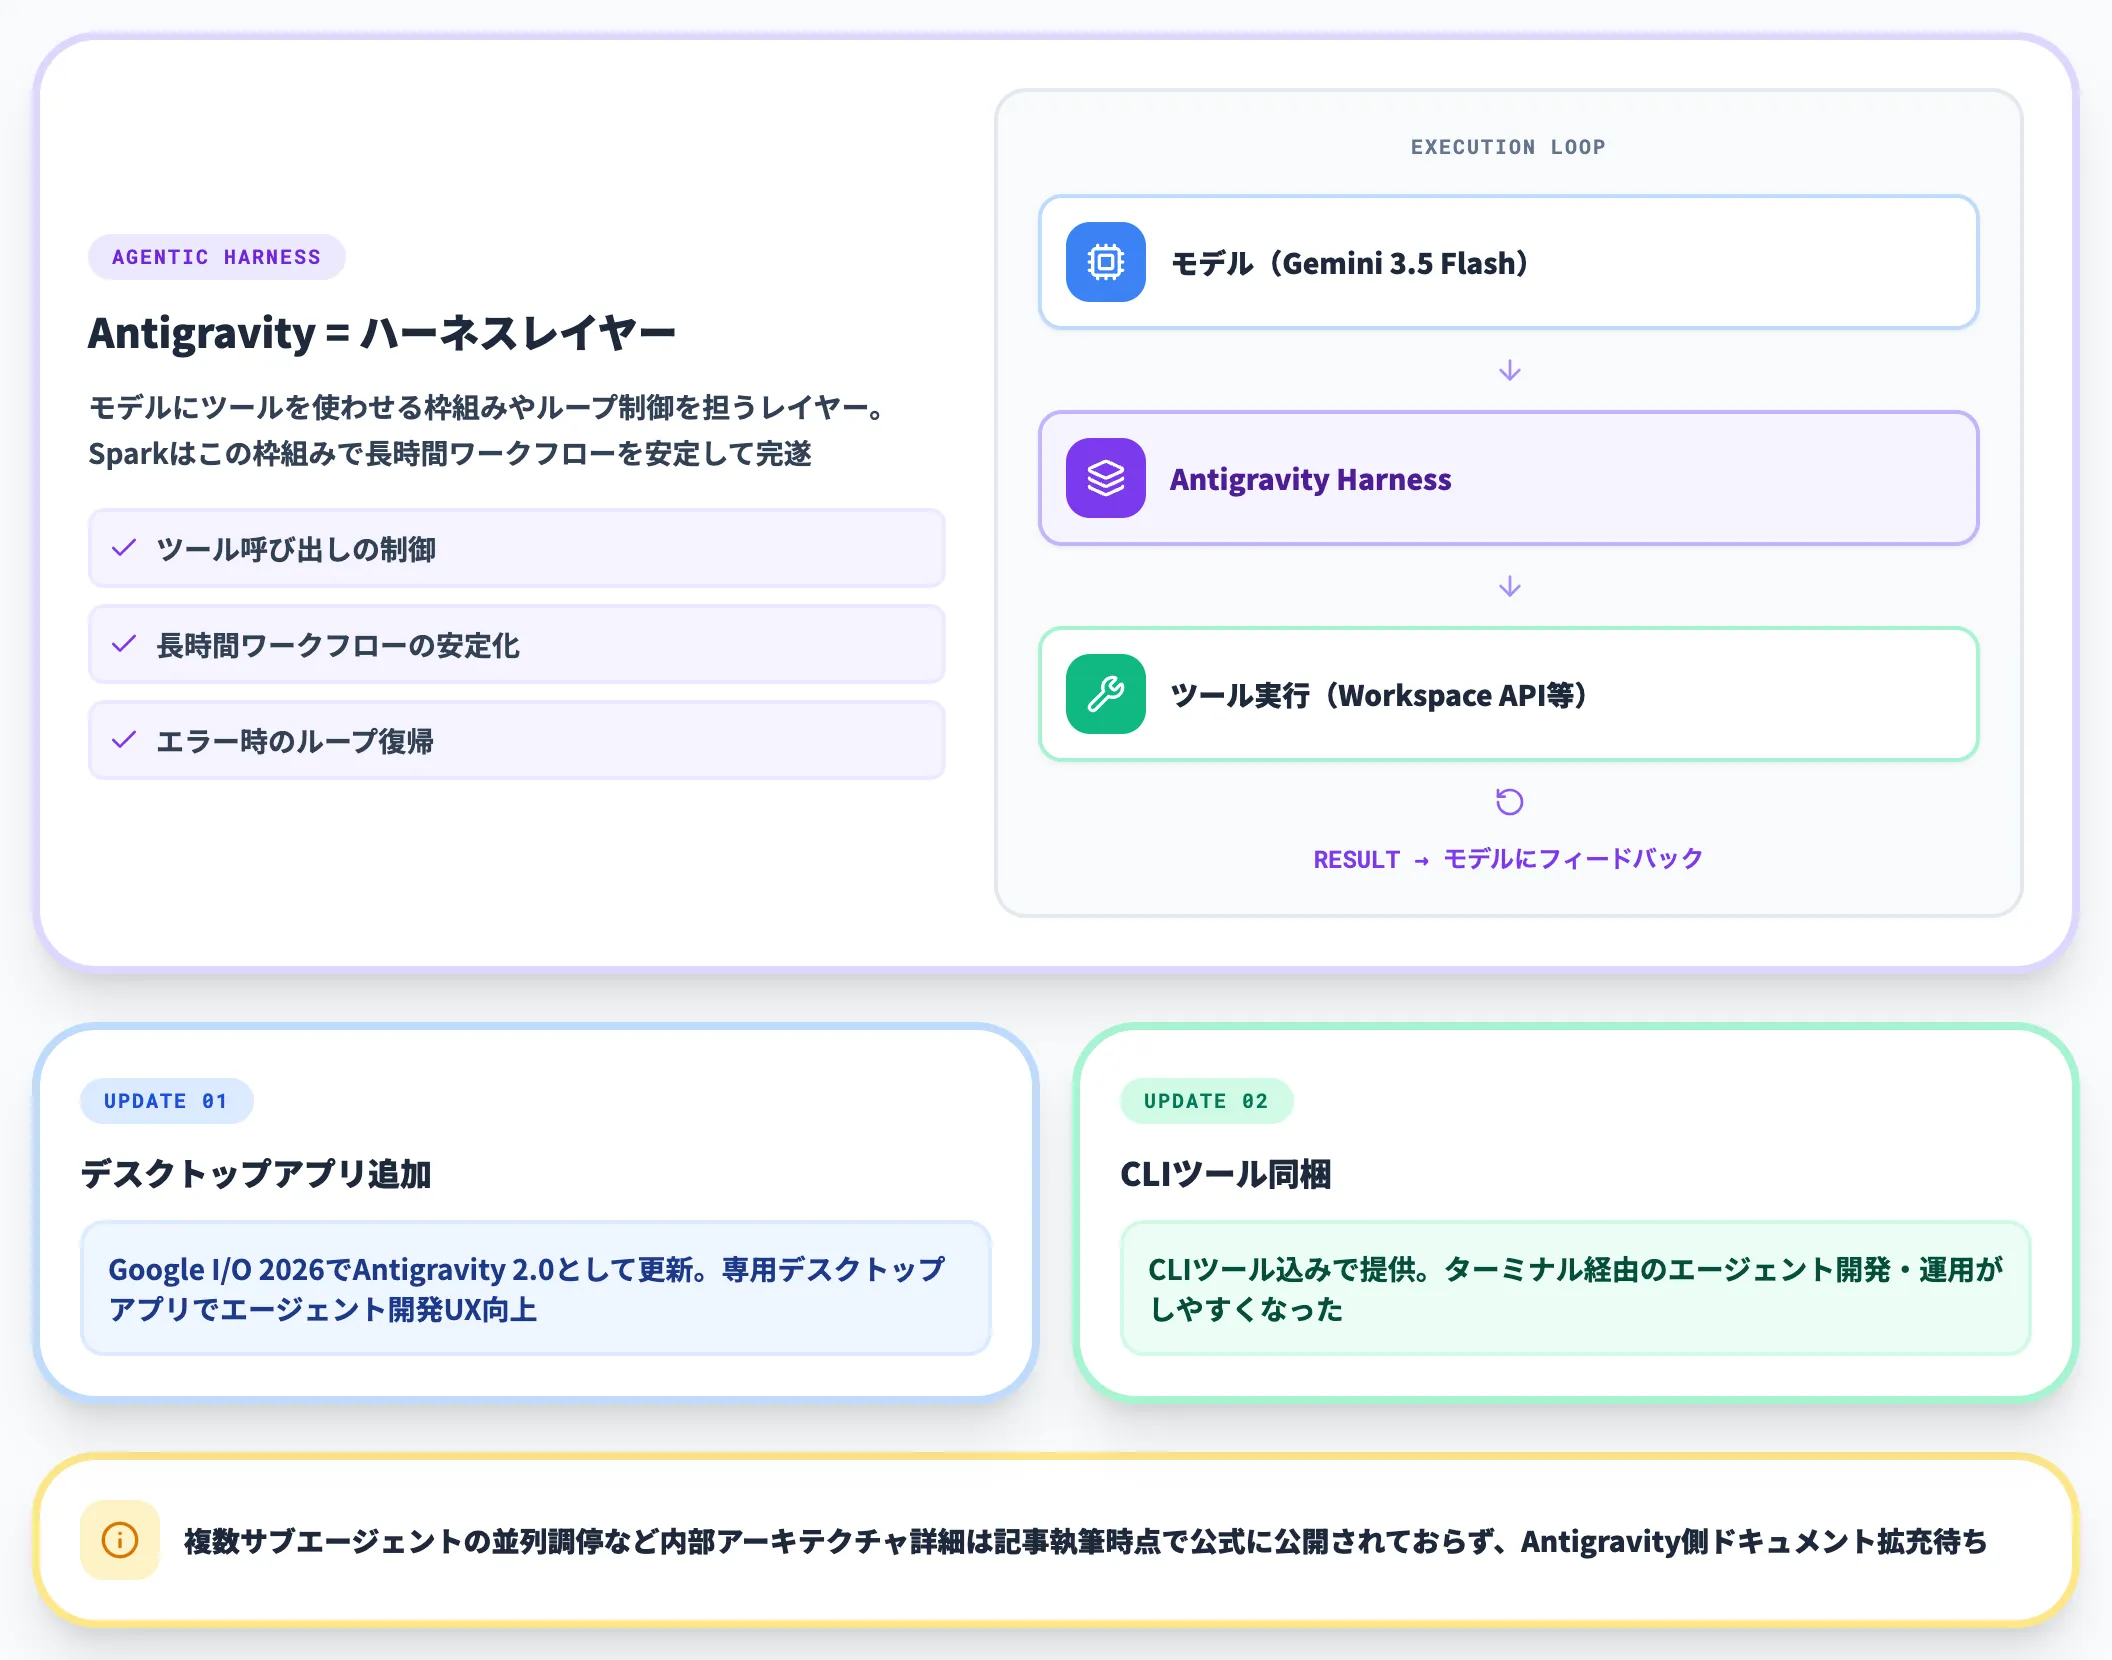Click the circular loop refresh icon

(1509, 802)
